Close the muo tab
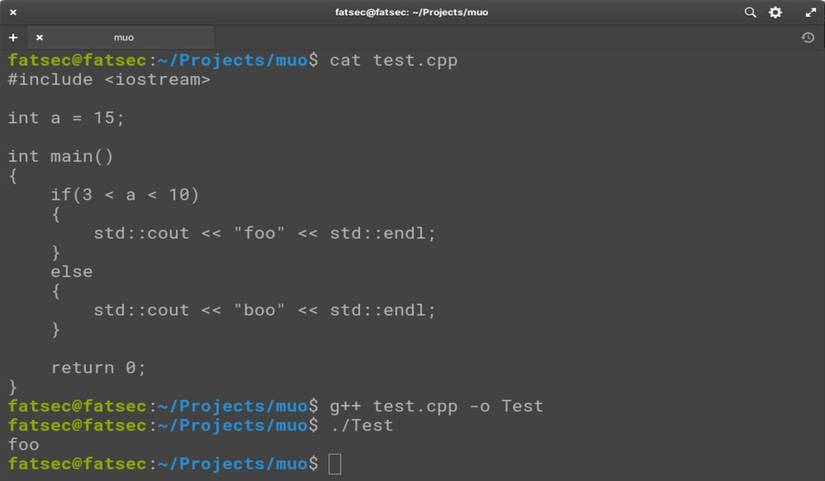The image size is (825, 481). pos(40,37)
